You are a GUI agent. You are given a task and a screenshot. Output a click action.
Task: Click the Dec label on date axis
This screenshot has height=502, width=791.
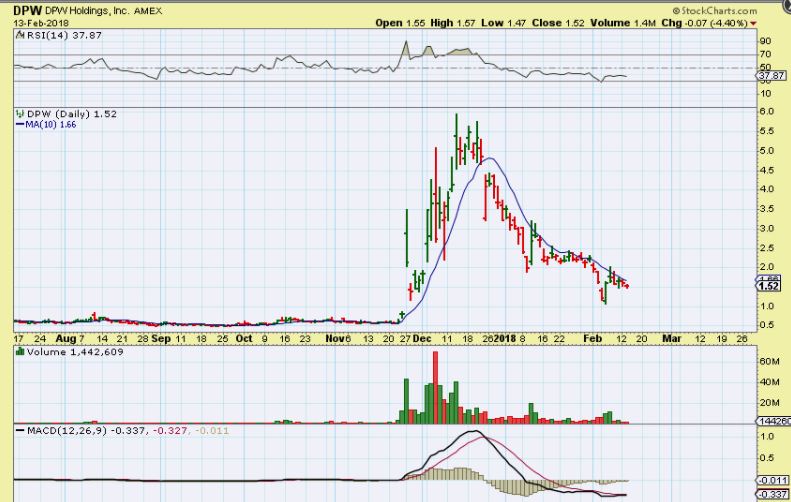coord(422,339)
